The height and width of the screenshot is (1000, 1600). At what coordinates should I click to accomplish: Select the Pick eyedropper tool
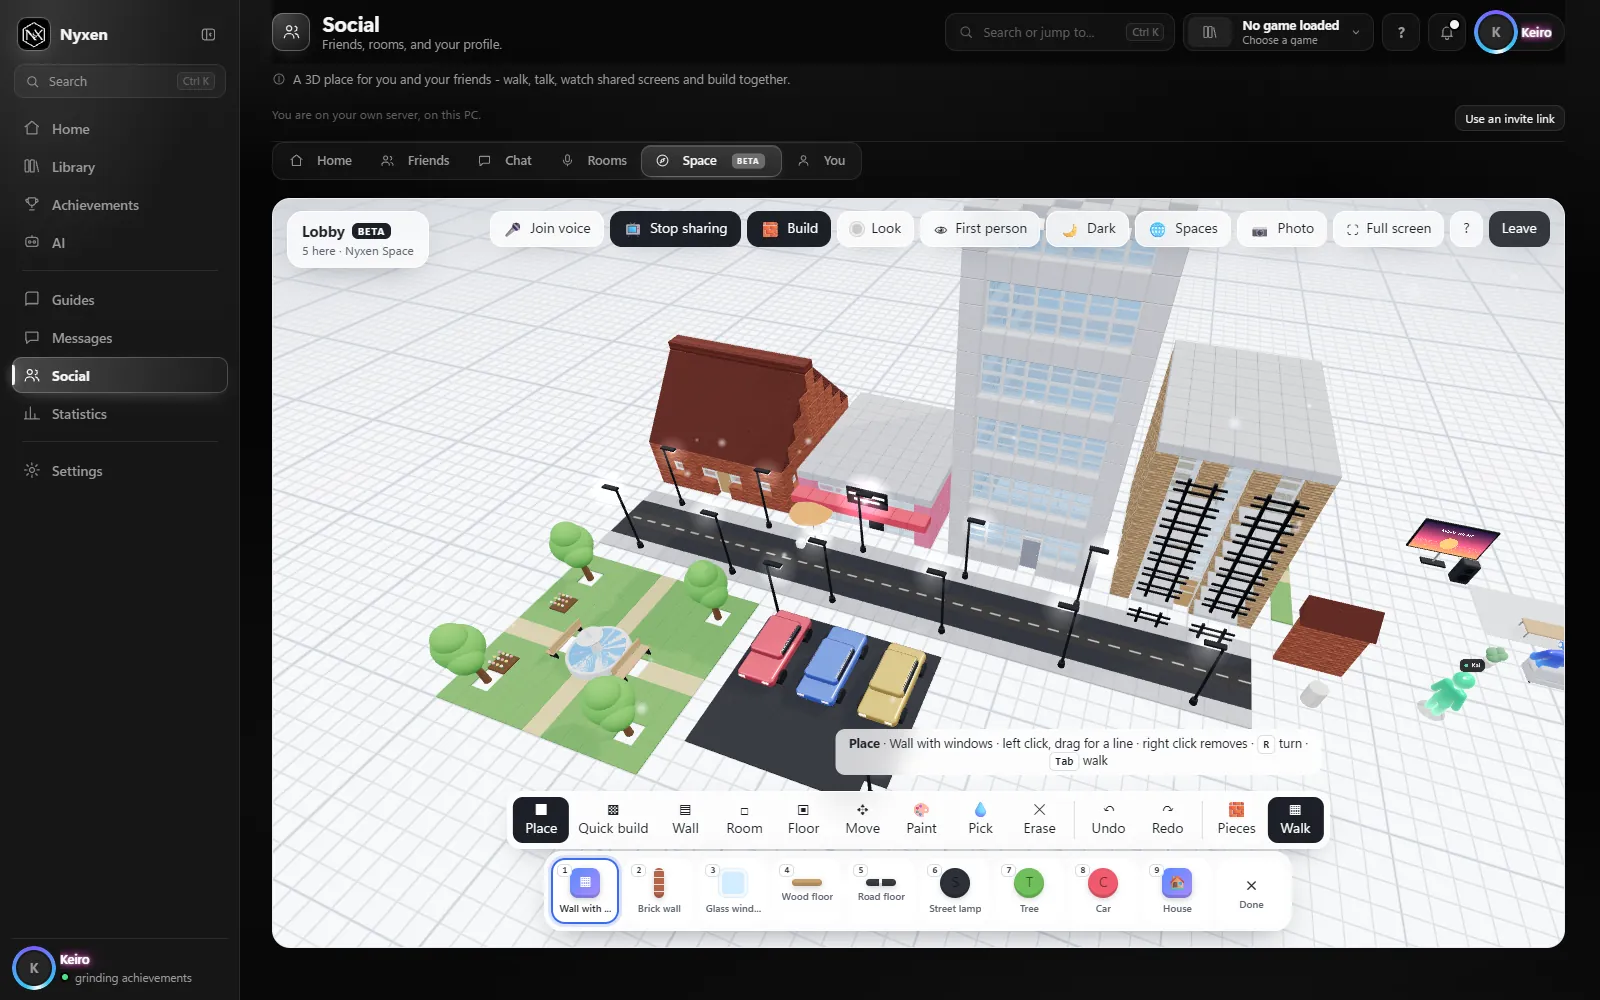(x=980, y=820)
